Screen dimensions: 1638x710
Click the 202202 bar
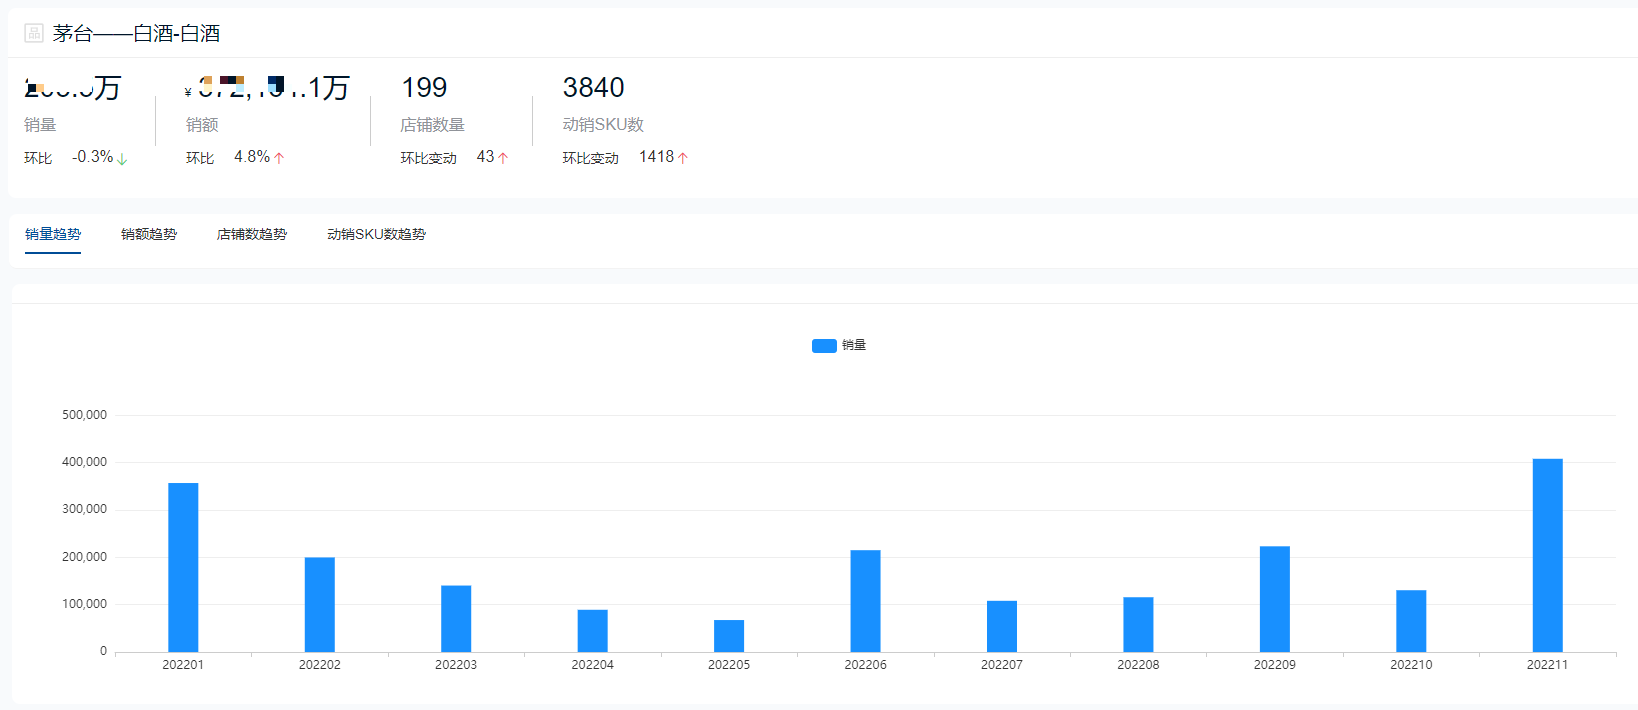(320, 604)
